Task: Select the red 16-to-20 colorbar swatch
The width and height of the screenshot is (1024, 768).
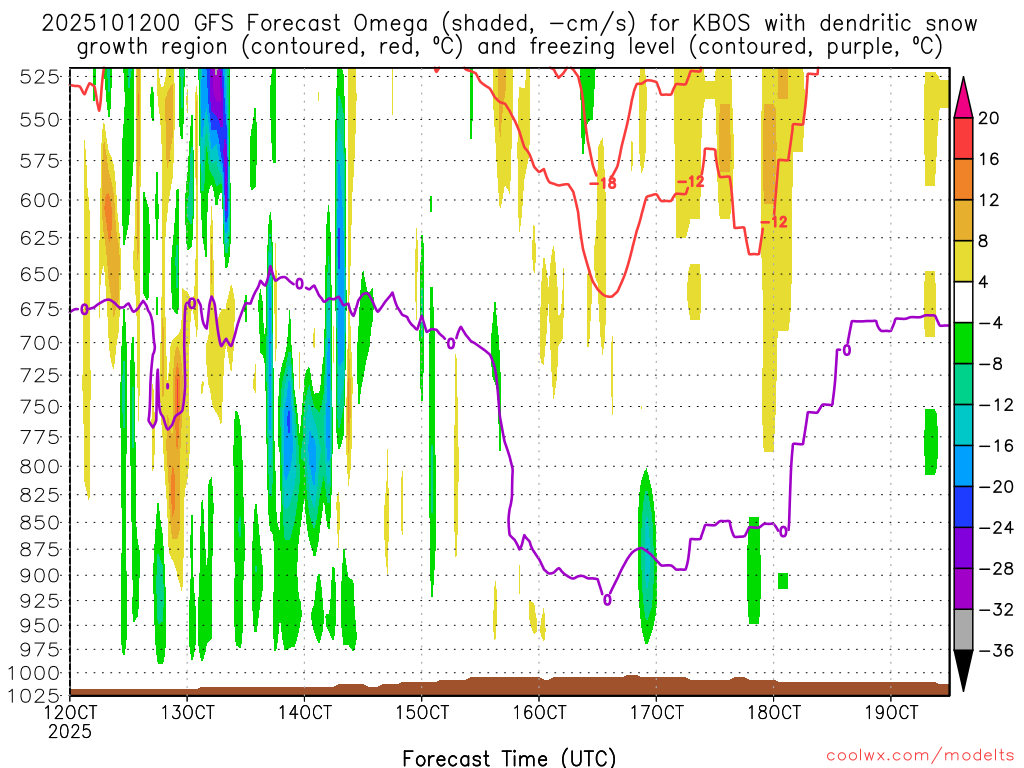Action: click(x=963, y=138)
